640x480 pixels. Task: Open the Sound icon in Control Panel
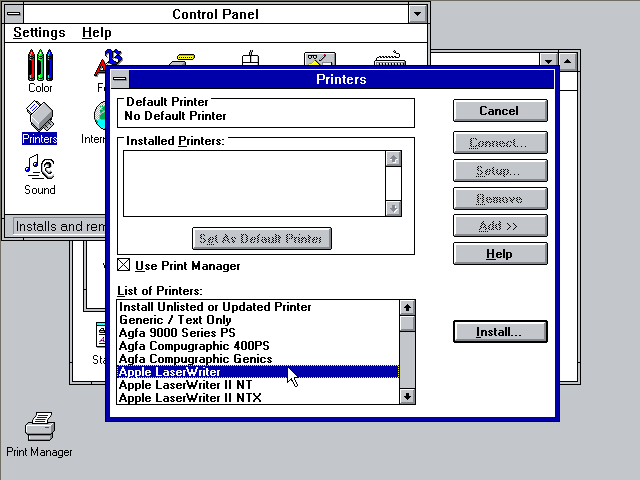(x=40, y=175)
